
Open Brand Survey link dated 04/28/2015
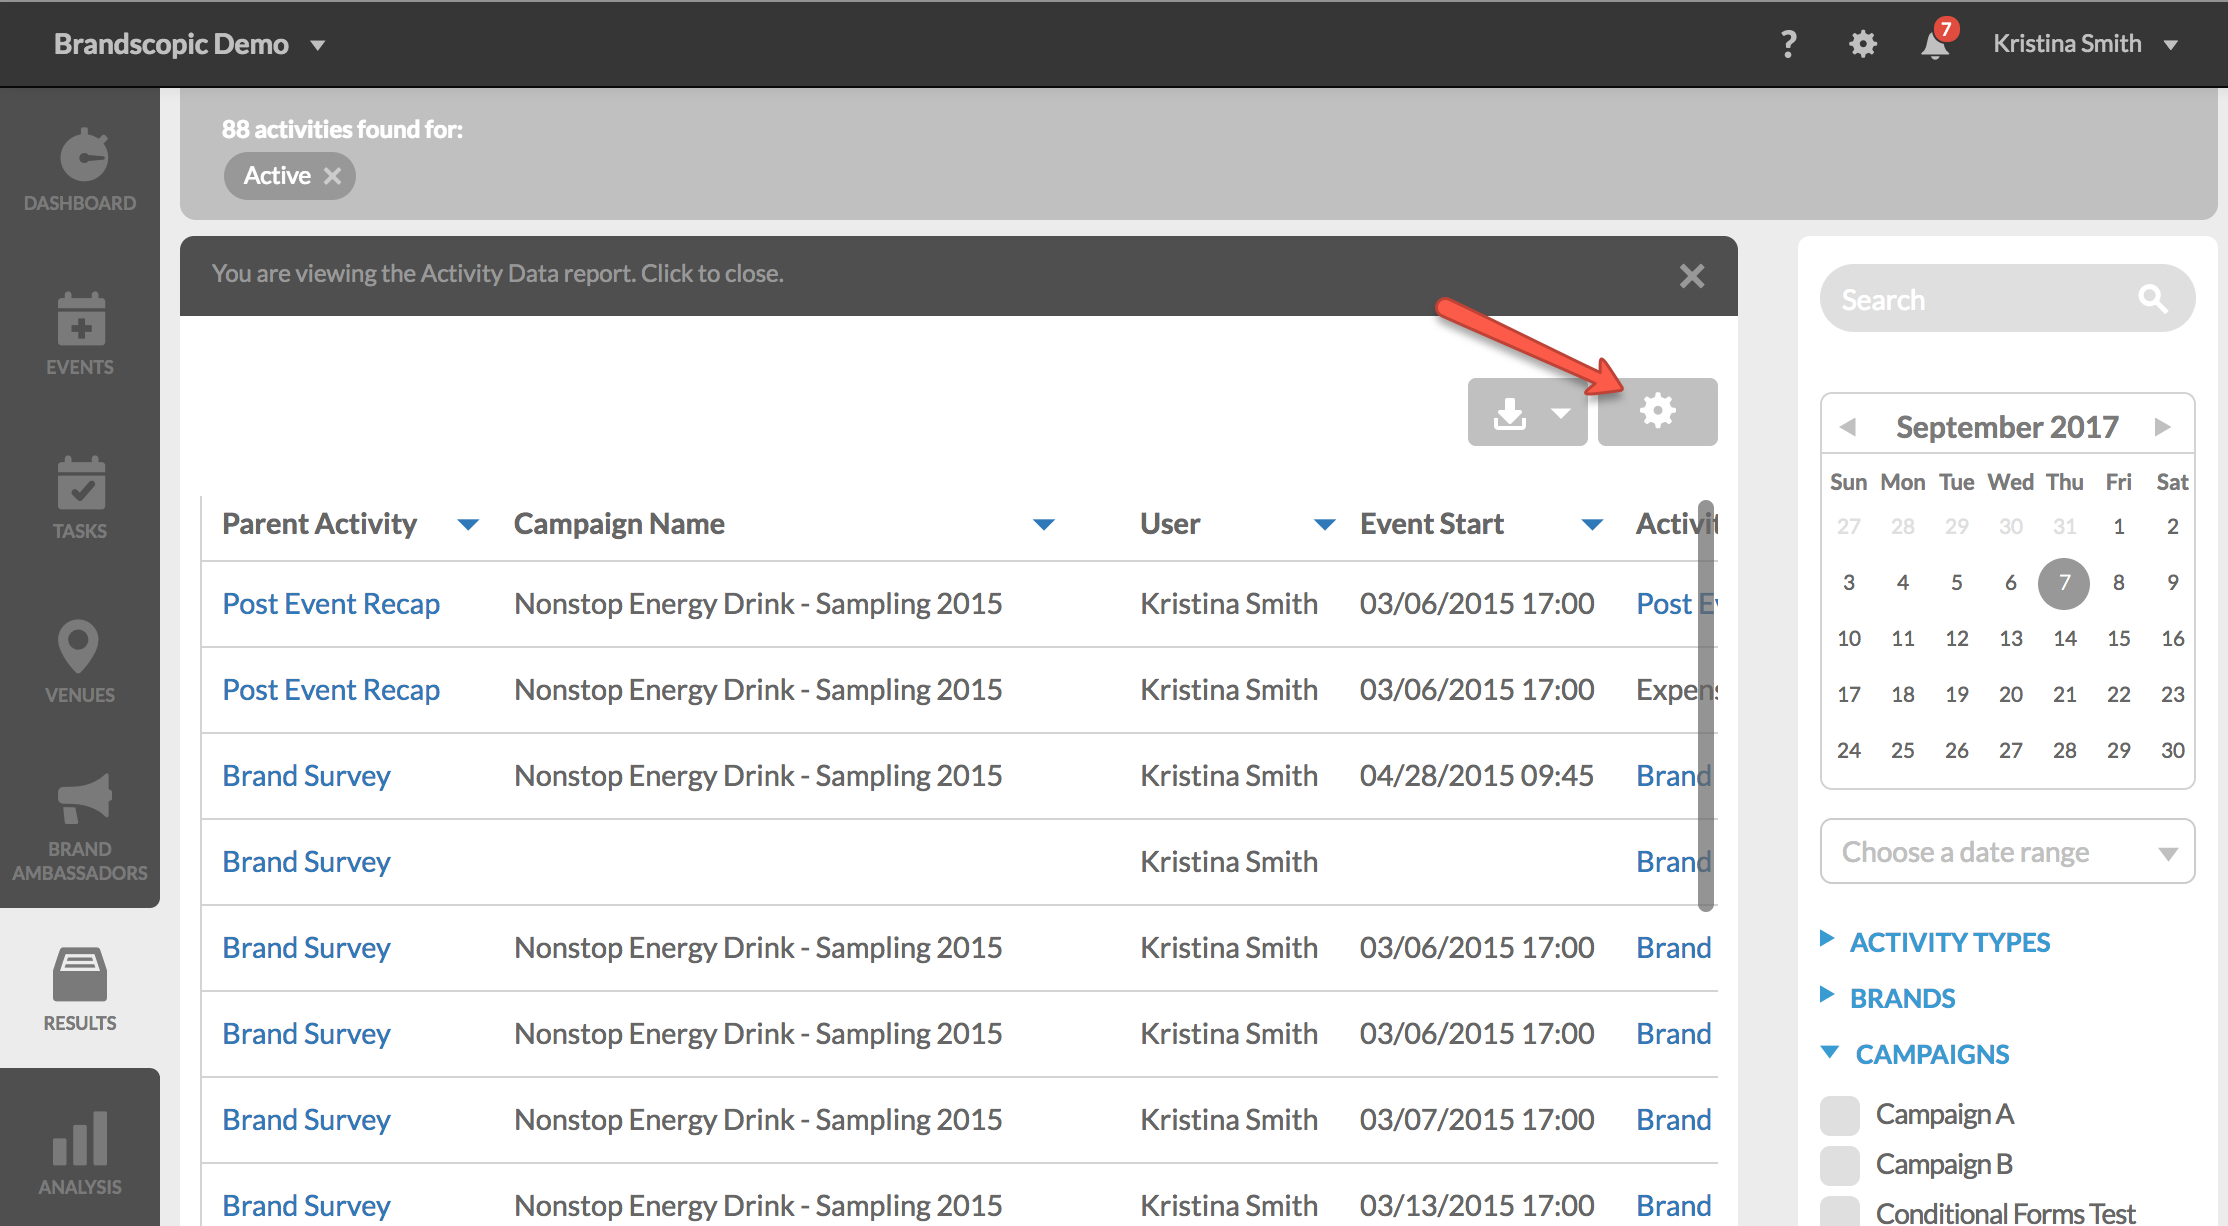click(x=306, y=776)
